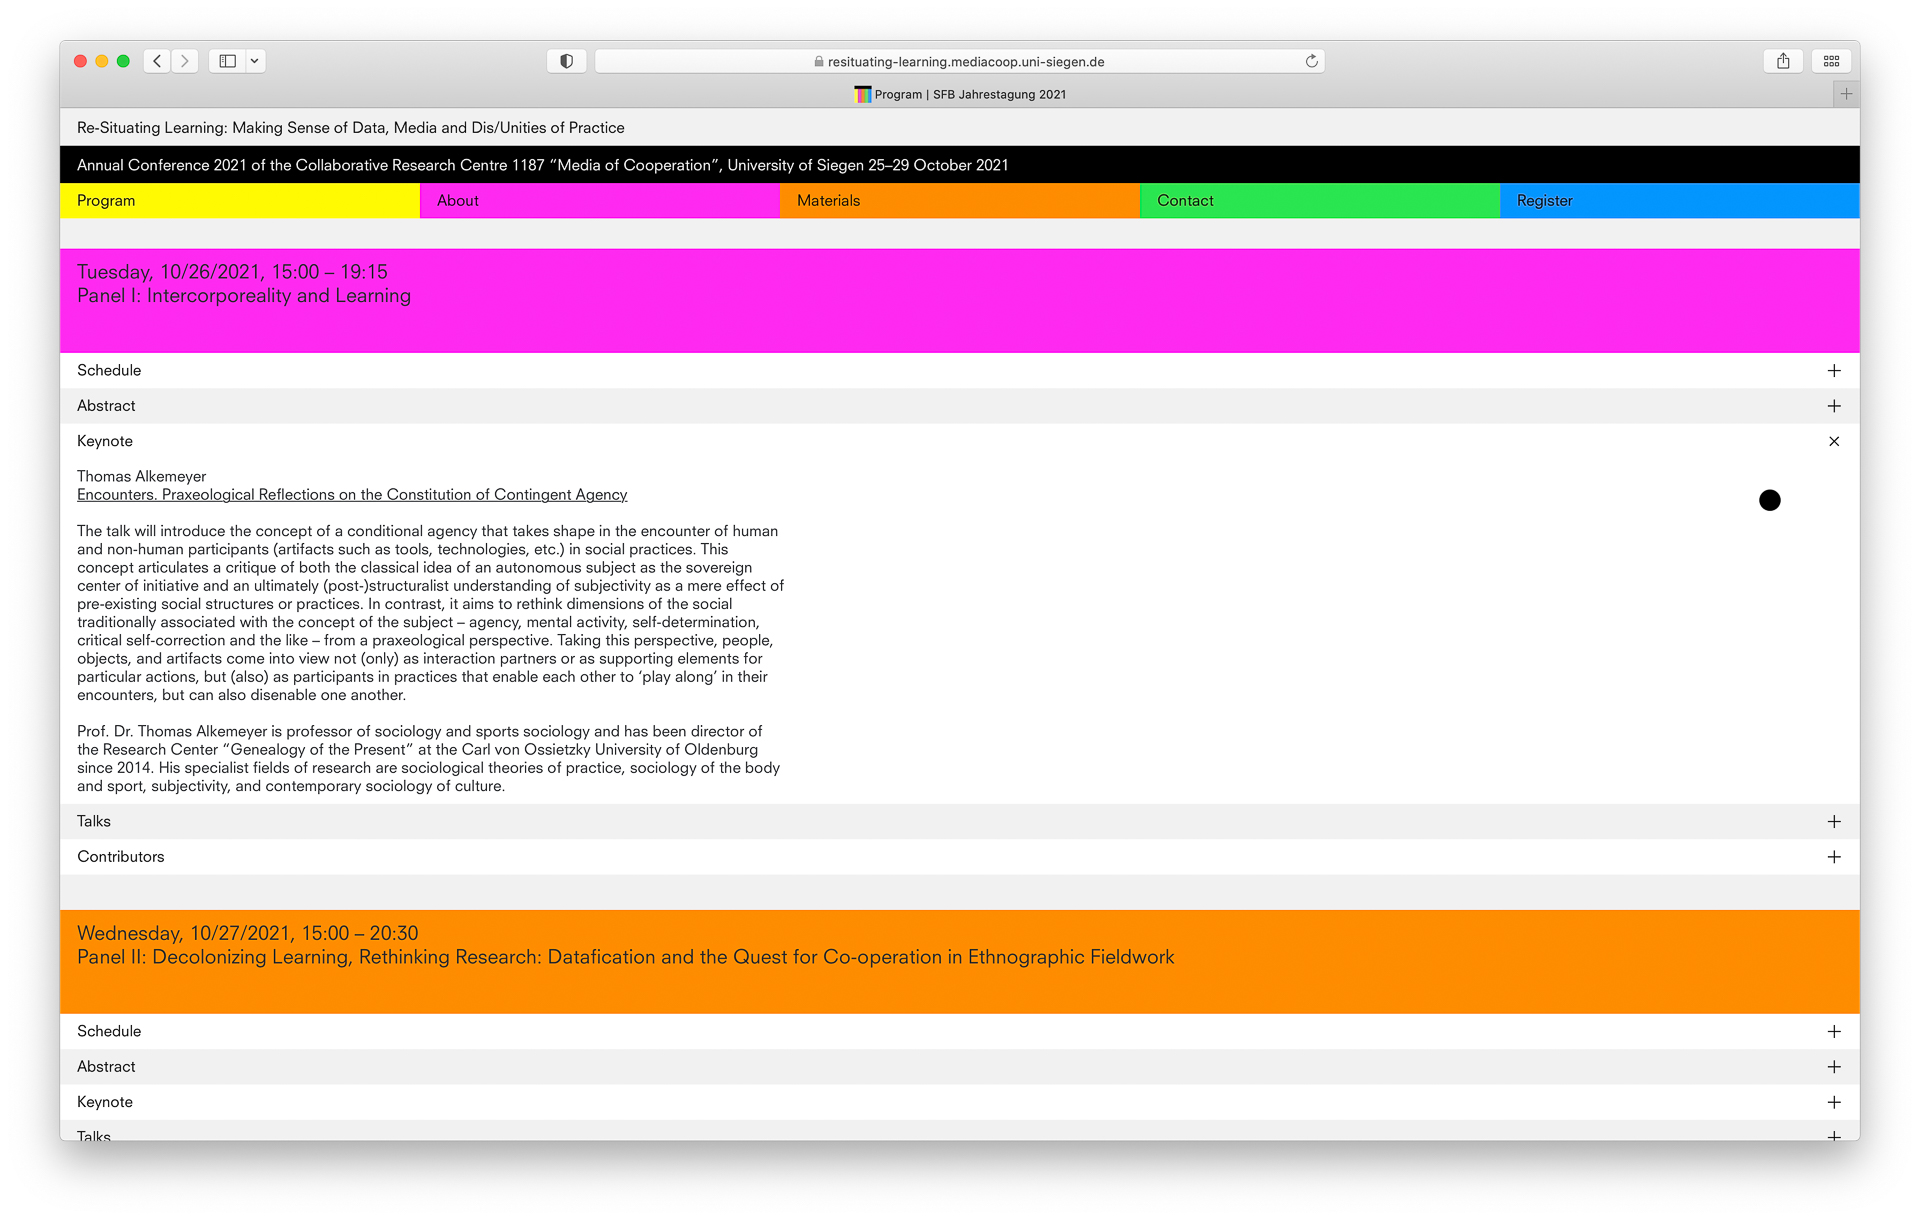The width and height of the screenshot is (1920, 1220).
Task: Toggle the Safari sidebar icon
Action: point(228,61)
